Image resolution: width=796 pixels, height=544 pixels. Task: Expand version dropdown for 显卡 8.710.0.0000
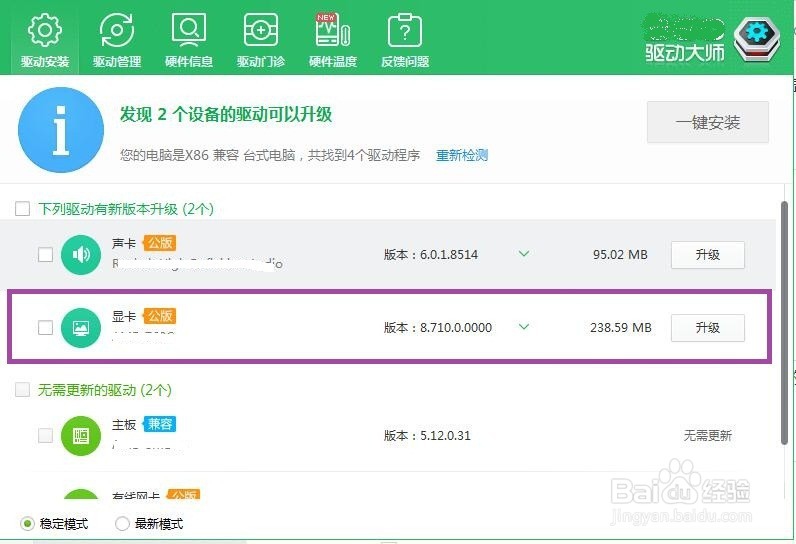click(x=524, y=327)
